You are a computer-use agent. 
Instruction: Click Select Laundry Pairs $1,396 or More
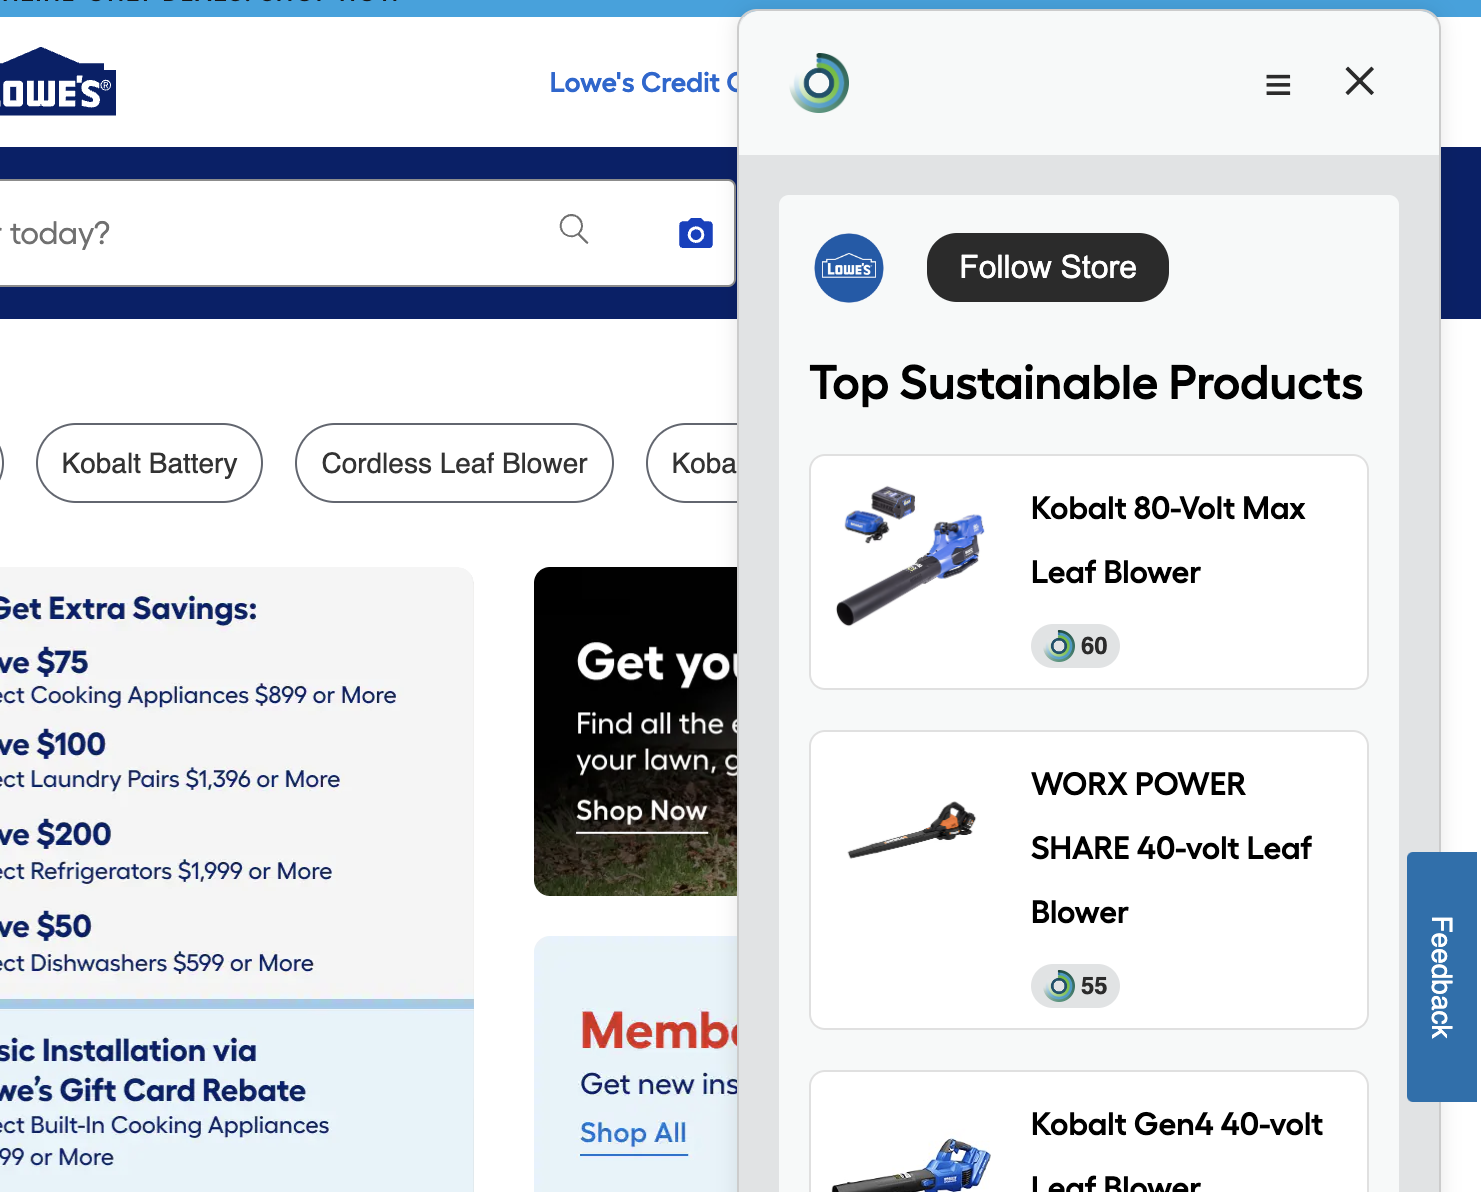(x=170, y=779)
